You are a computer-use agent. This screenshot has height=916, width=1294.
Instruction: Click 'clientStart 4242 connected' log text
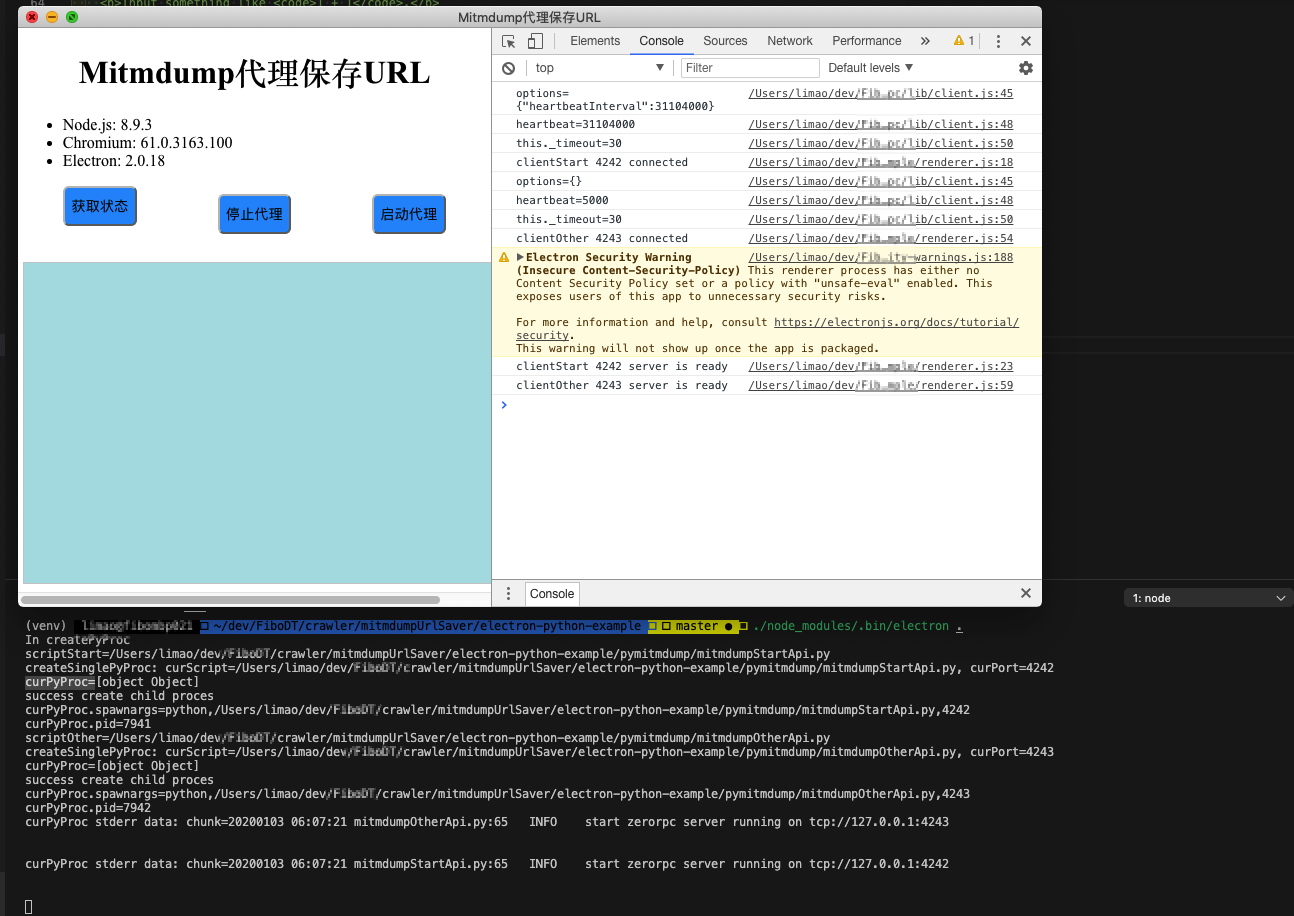(602, 162)
